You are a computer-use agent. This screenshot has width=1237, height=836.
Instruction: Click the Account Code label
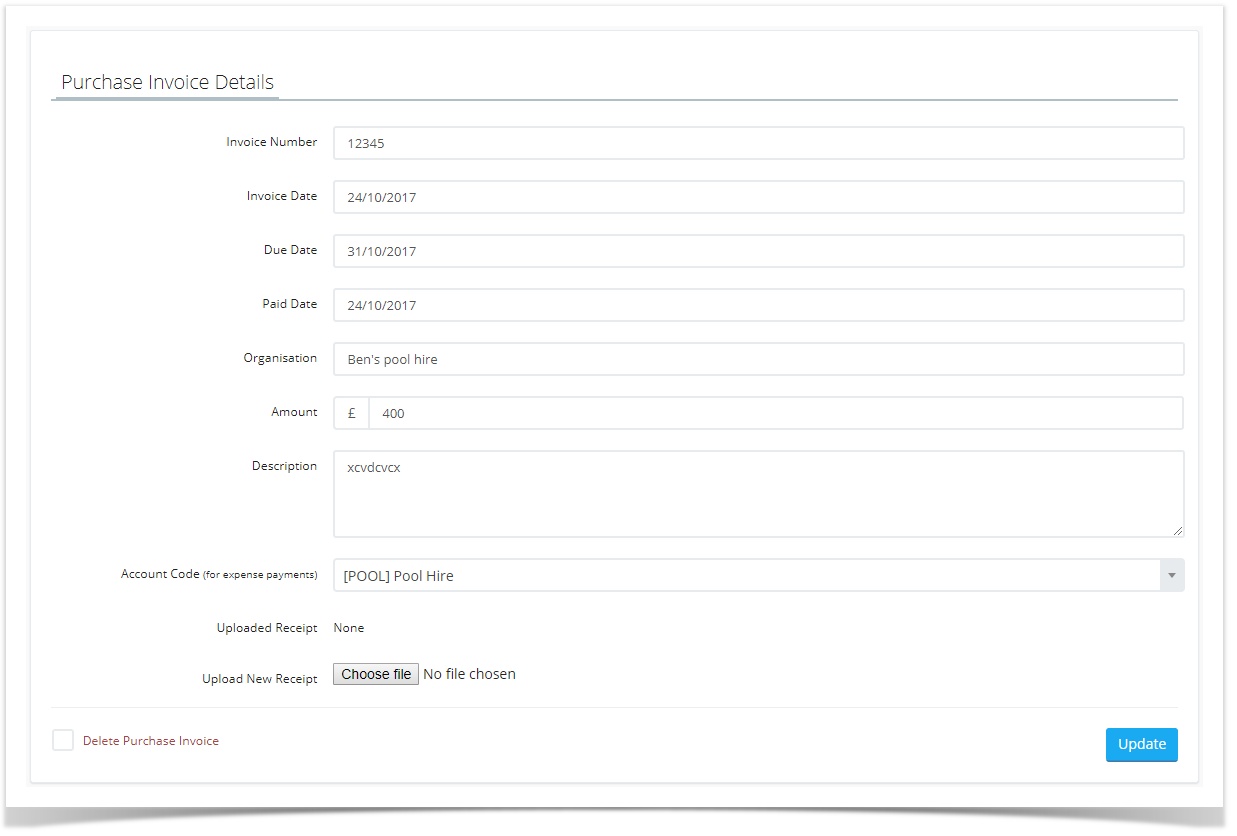[x=219, y=575]
